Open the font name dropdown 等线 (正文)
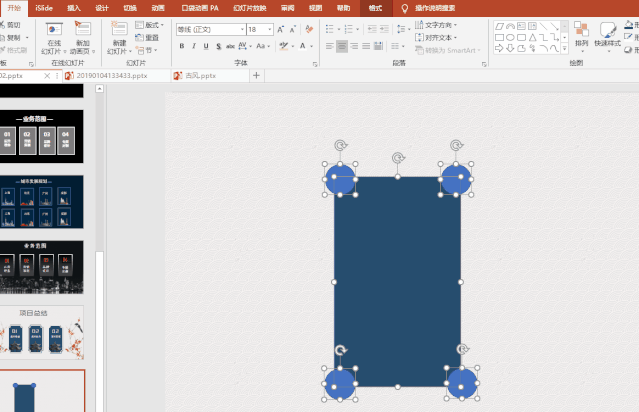Screen dimensions: 639x412 point(242,29)
